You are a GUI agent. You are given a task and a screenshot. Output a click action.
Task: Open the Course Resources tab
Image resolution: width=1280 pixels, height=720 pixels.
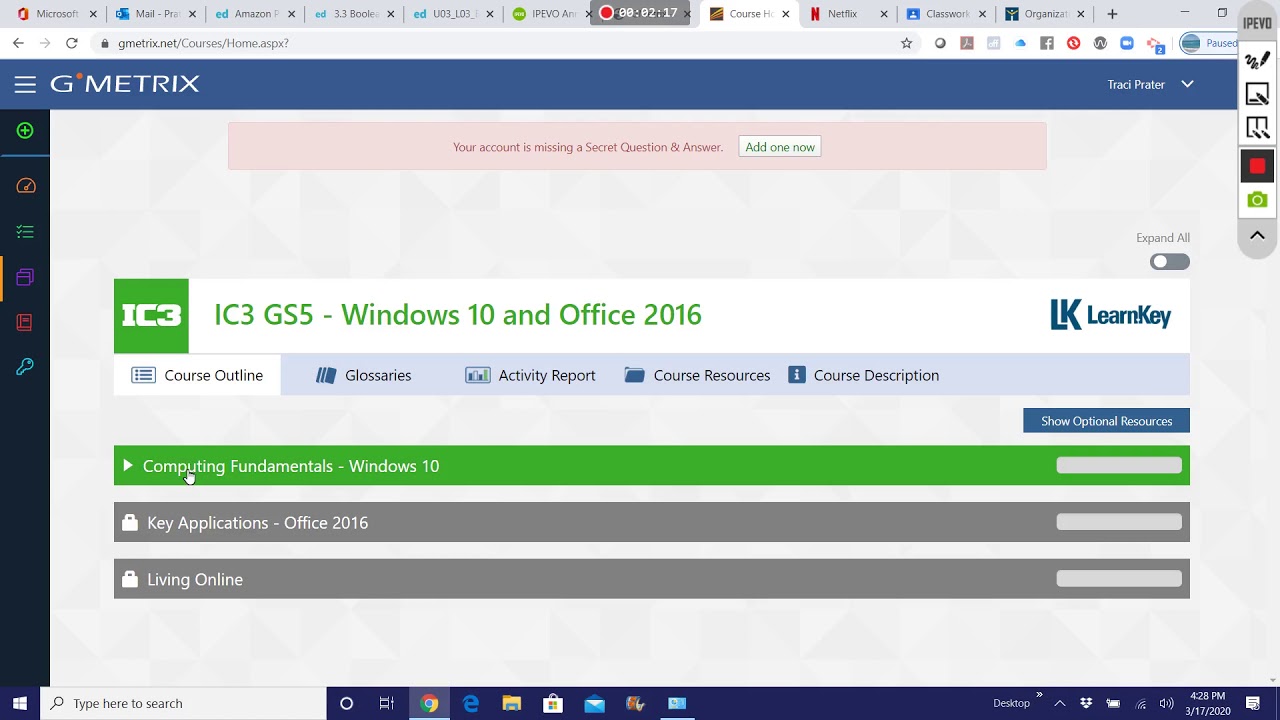tap(697, 375)
